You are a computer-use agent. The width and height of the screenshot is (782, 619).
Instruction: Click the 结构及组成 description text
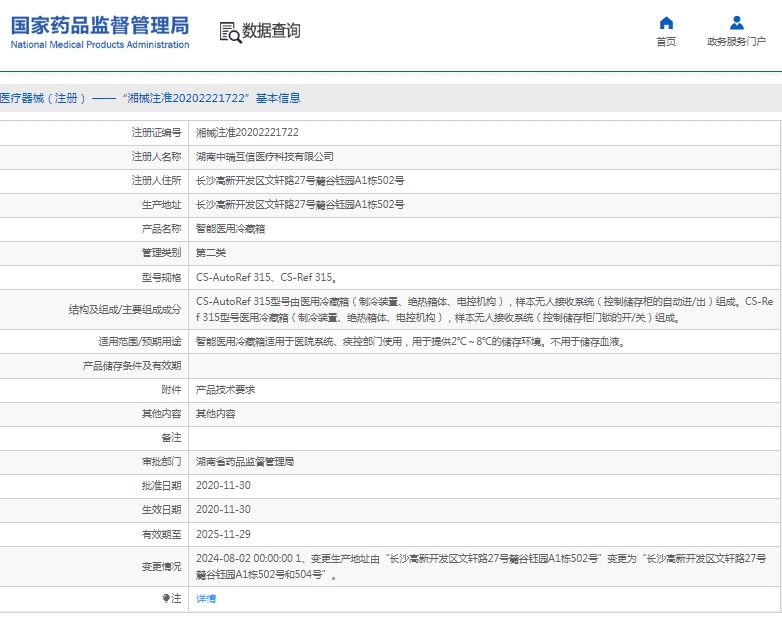tap(484, 309)
